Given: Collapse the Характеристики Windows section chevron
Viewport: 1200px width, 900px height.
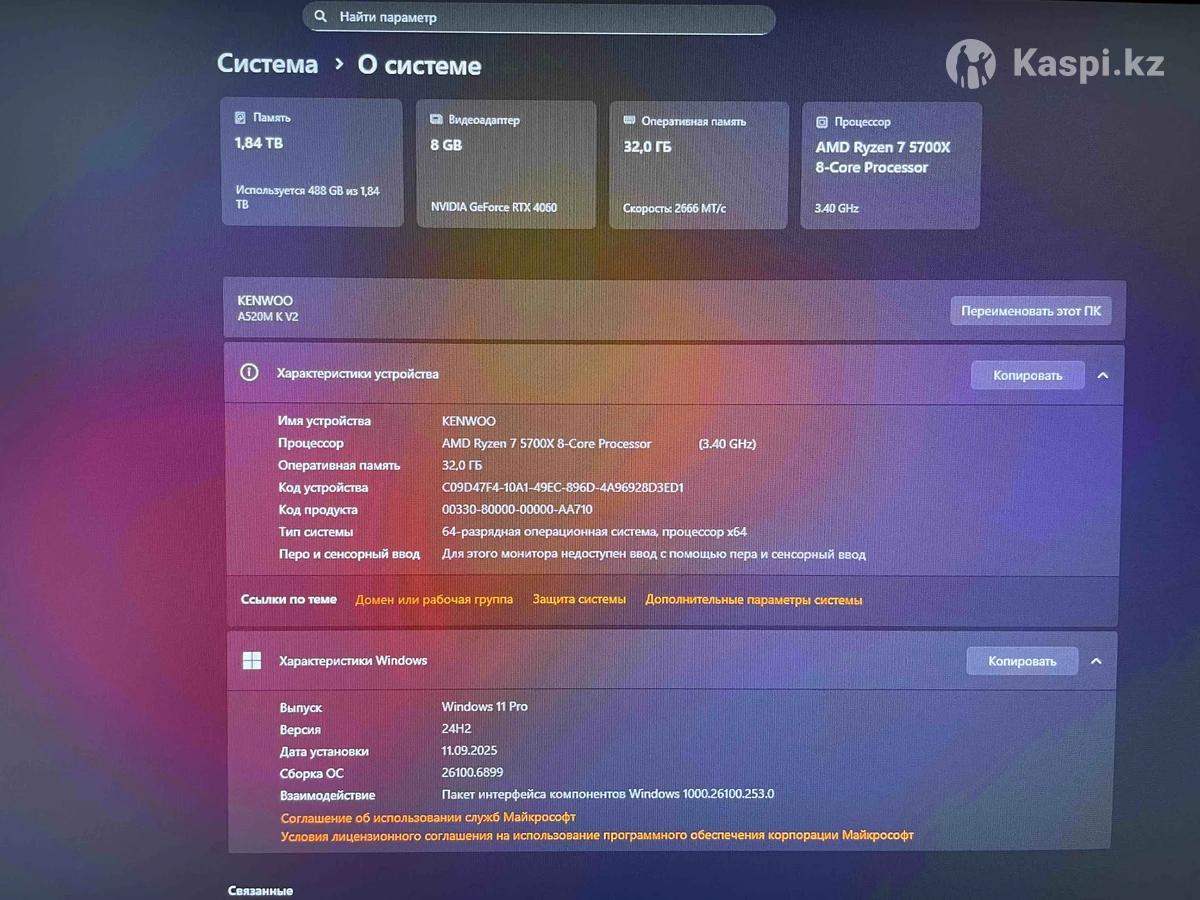Looking at the screenshot, I should coord(1096,661).
